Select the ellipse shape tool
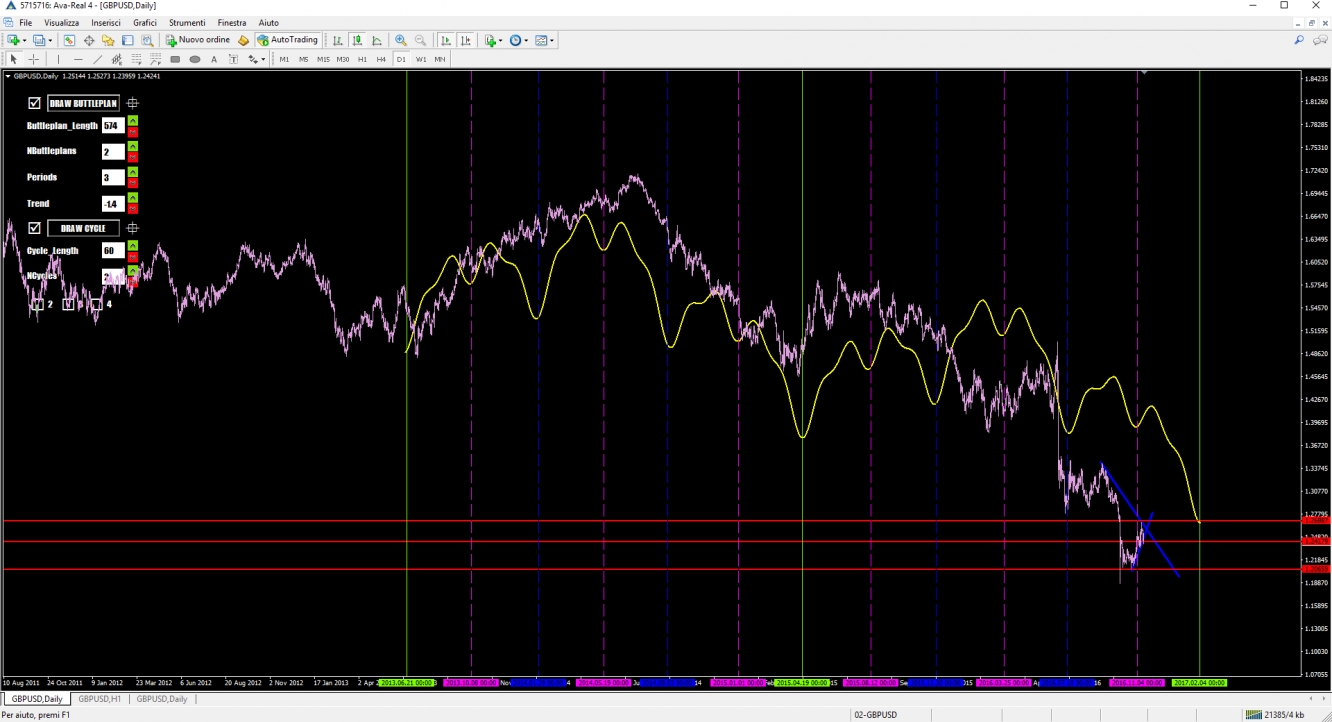1332x722 pixels. (x=195, y=59)
